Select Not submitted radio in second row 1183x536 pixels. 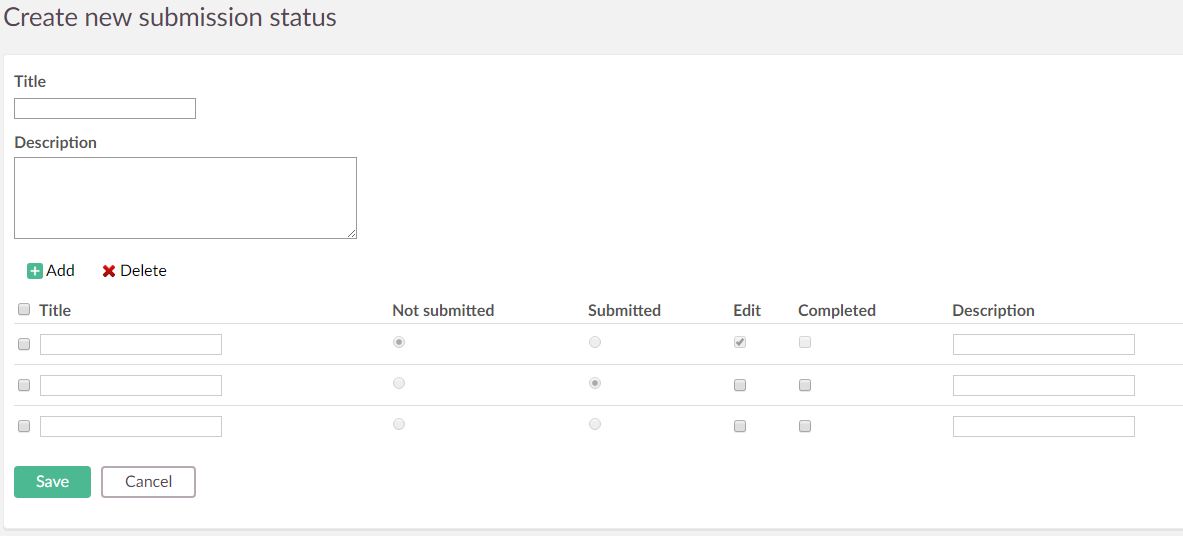click(399, 383)
